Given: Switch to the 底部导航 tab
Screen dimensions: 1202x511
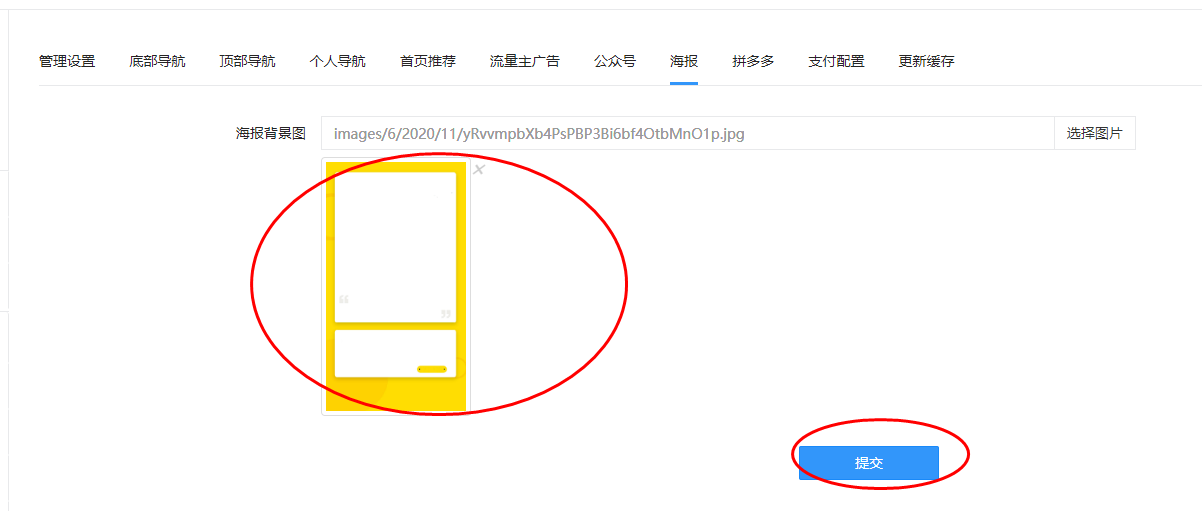Looking at the screenshot, I should point(157,61).
